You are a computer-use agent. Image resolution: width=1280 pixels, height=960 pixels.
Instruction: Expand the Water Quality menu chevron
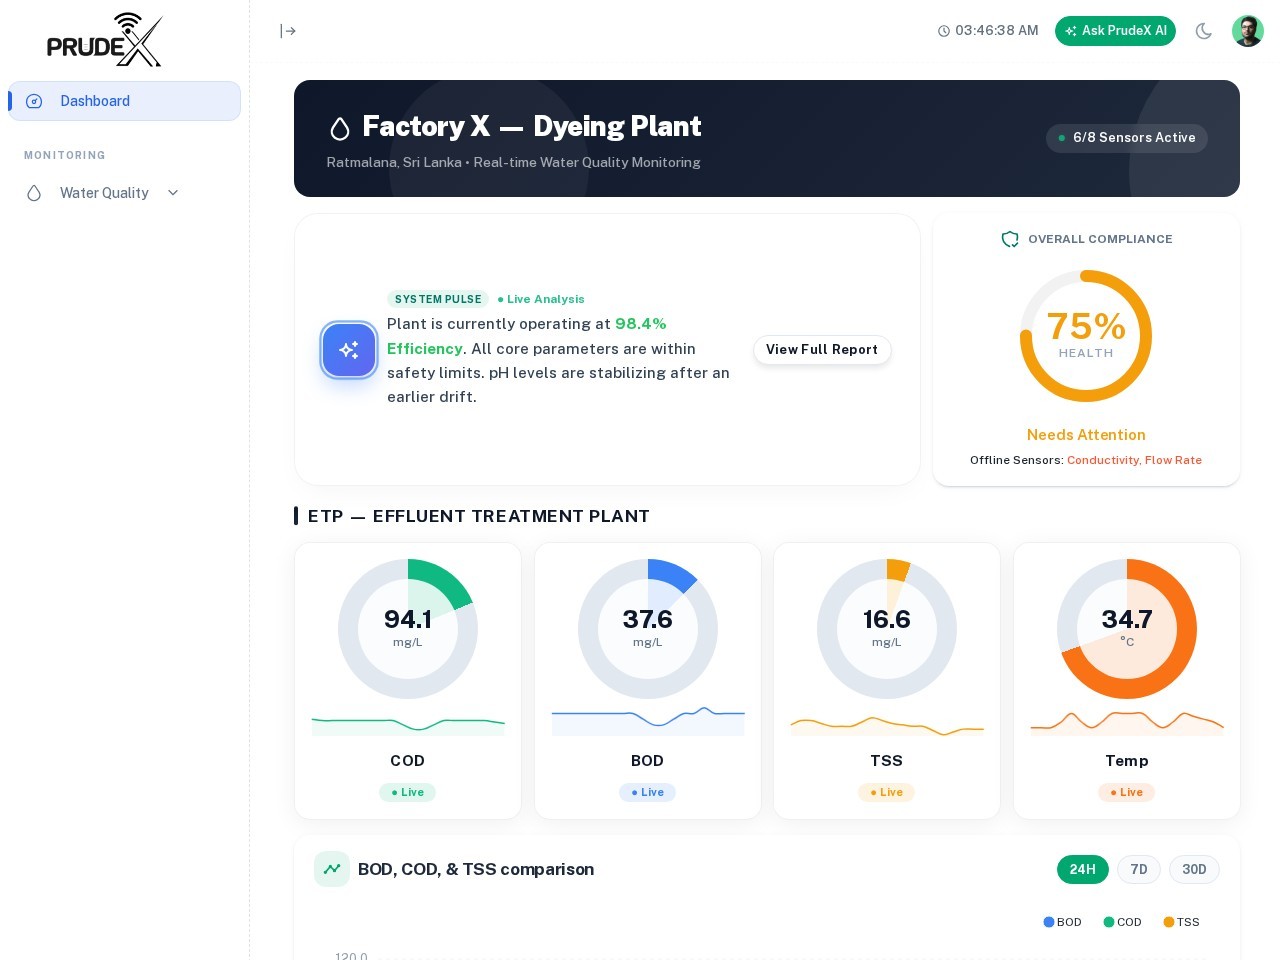coord(173,193)
